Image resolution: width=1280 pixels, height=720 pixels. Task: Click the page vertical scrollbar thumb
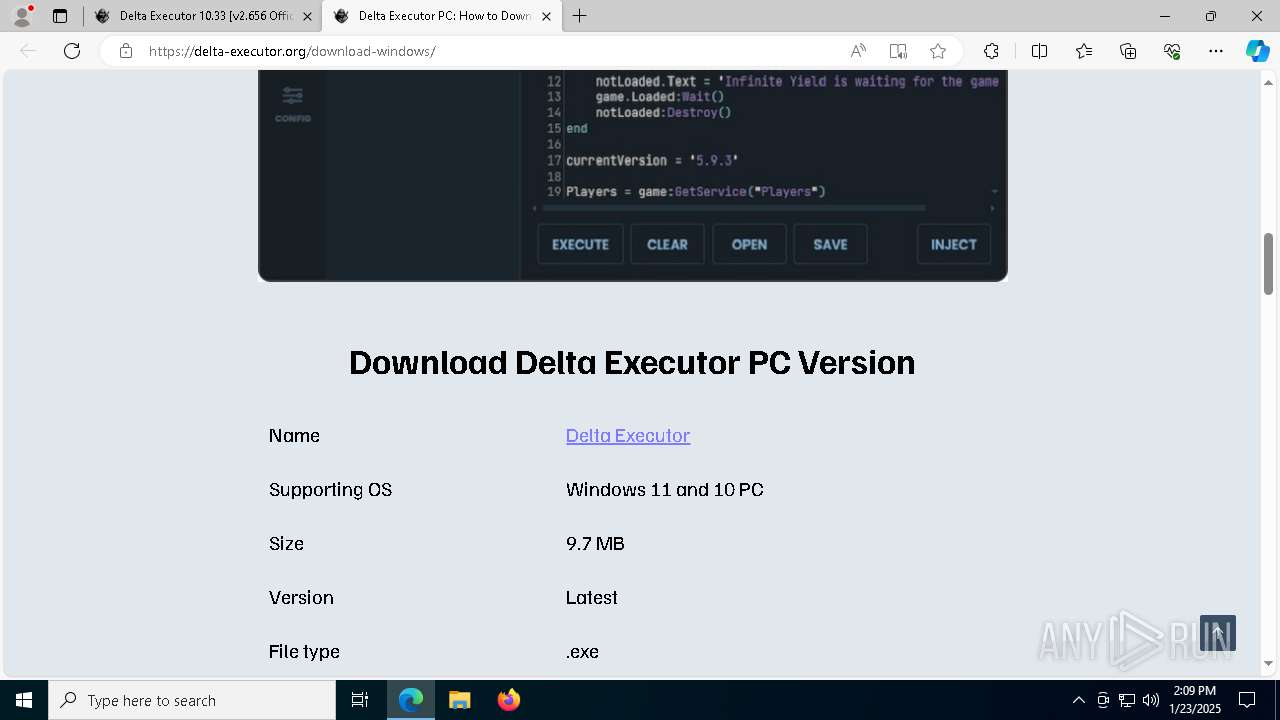1269,264
